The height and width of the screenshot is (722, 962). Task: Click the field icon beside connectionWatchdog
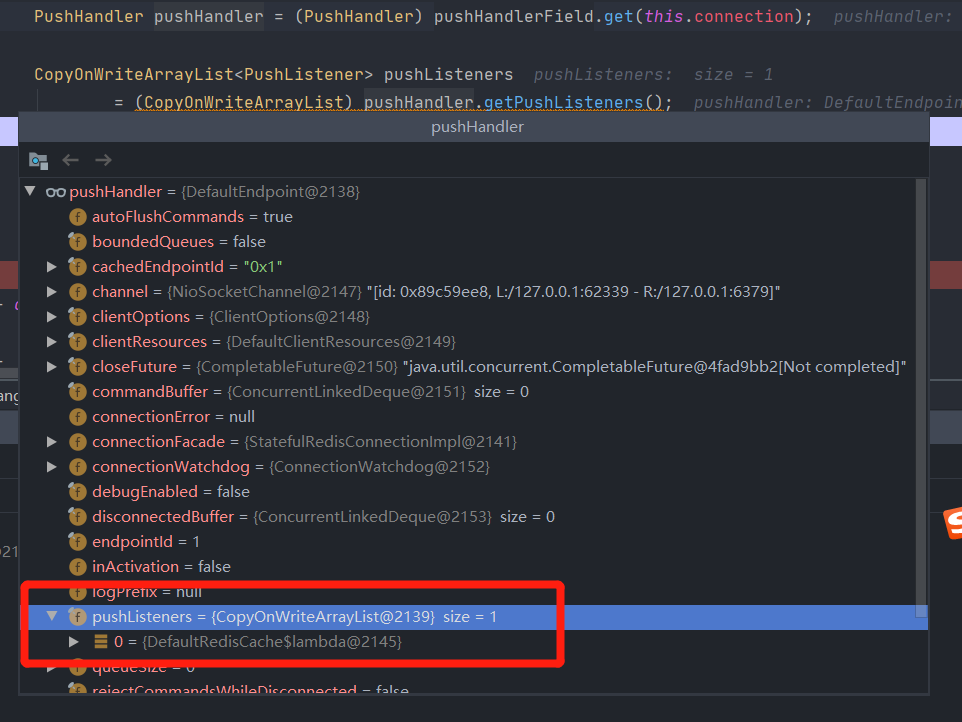[77, 466]
